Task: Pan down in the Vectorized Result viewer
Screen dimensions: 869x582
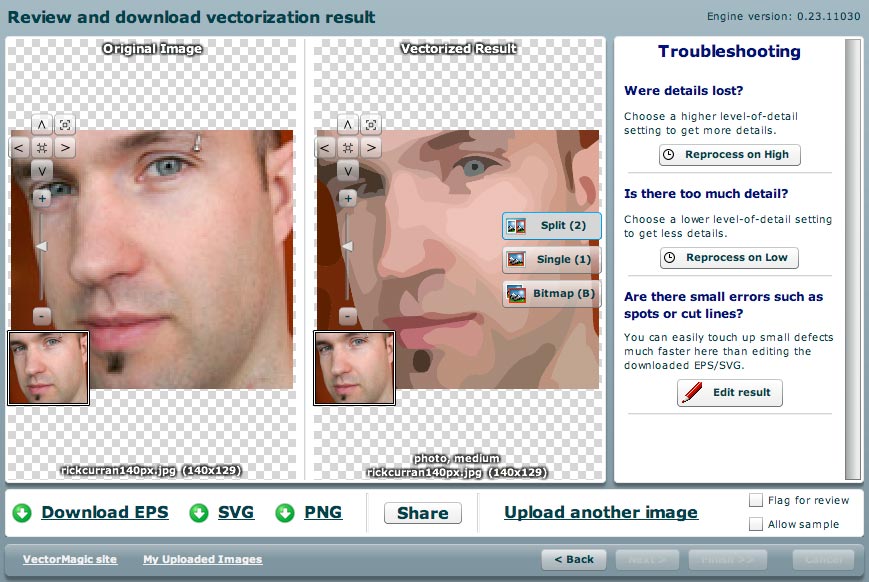Action: pos(347,170)
